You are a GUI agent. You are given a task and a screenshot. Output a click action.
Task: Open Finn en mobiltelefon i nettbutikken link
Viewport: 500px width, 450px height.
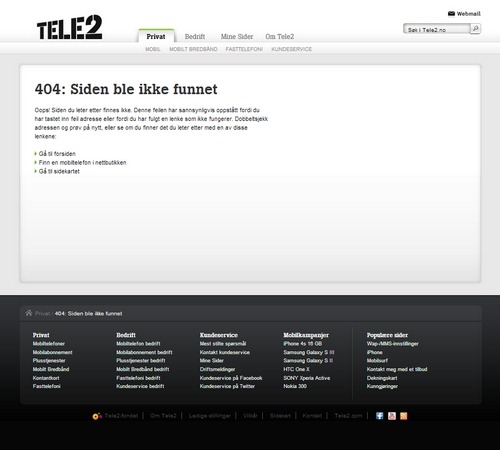83,163
